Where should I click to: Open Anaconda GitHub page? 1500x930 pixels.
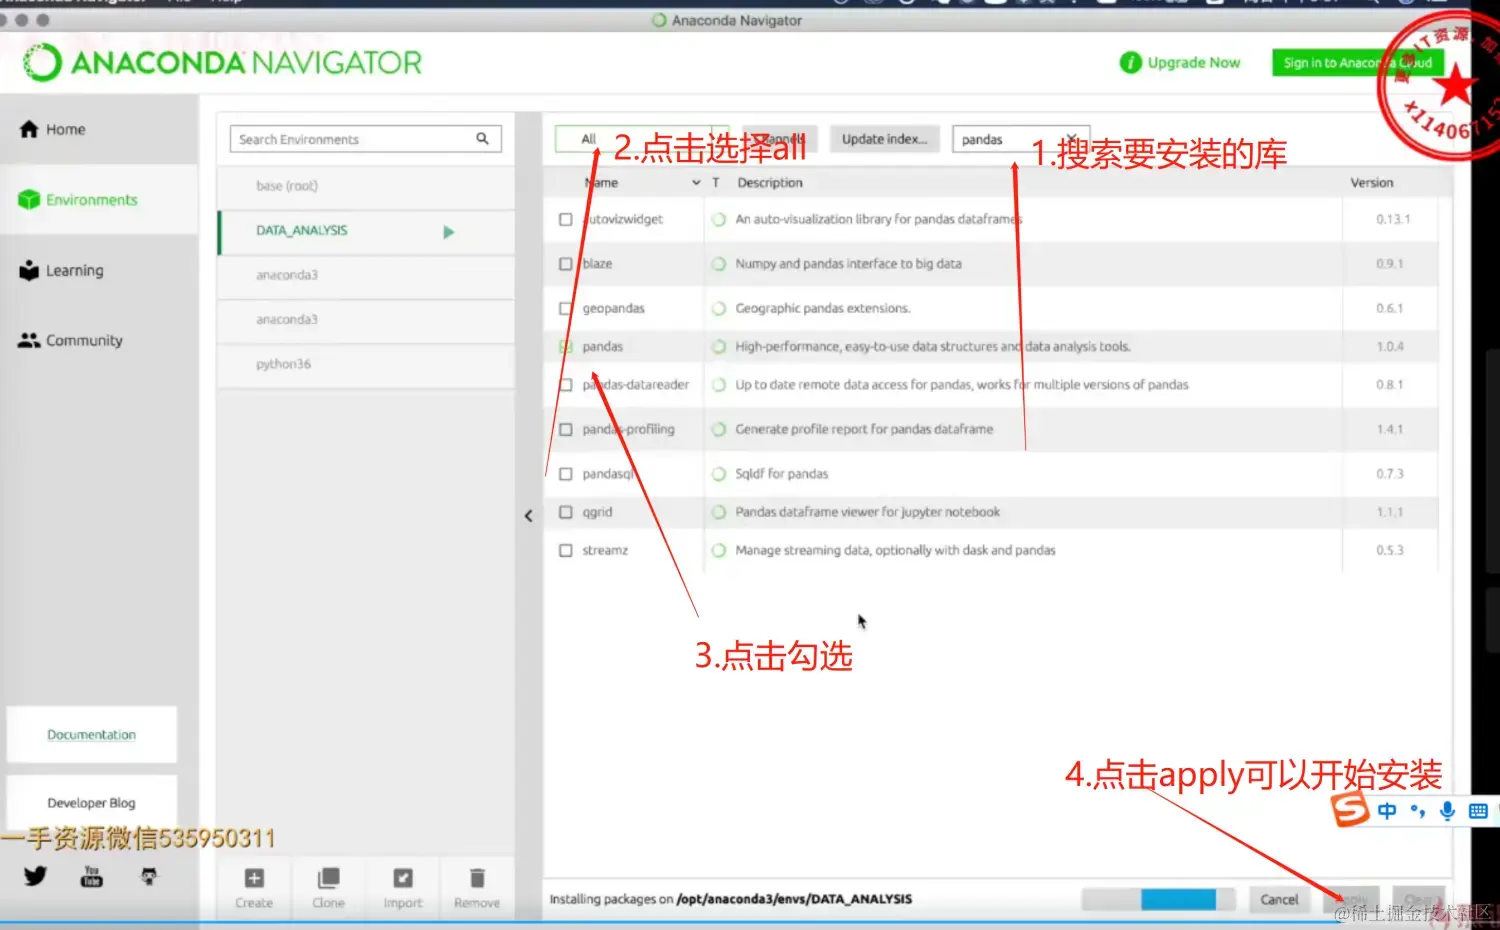pos(149,876)
